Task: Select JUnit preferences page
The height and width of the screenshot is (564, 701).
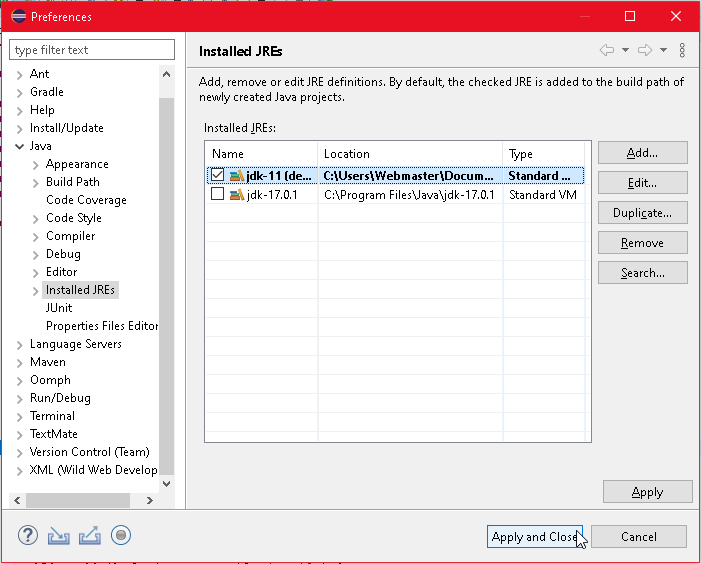Action: click(x=59, y=308)
